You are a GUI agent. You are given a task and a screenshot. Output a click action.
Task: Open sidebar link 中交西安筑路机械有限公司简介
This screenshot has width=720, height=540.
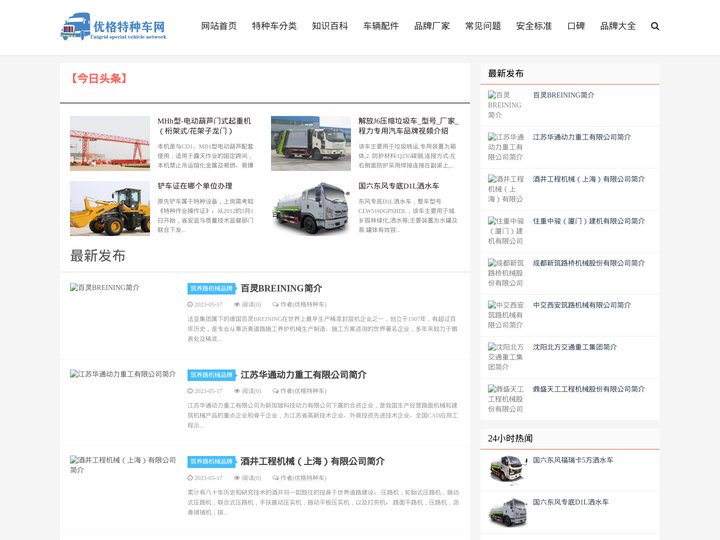[x=582, y=305]
